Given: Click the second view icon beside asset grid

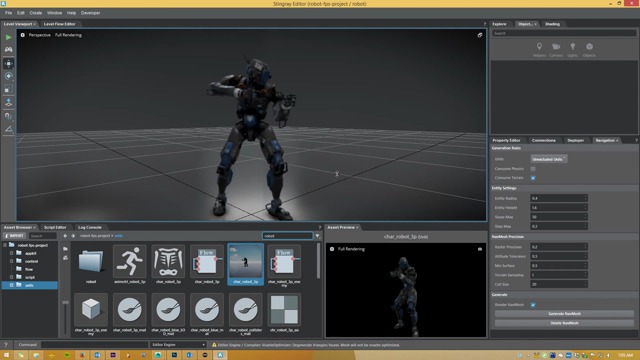Looking at the screenshot, I should tap(65, 258).
